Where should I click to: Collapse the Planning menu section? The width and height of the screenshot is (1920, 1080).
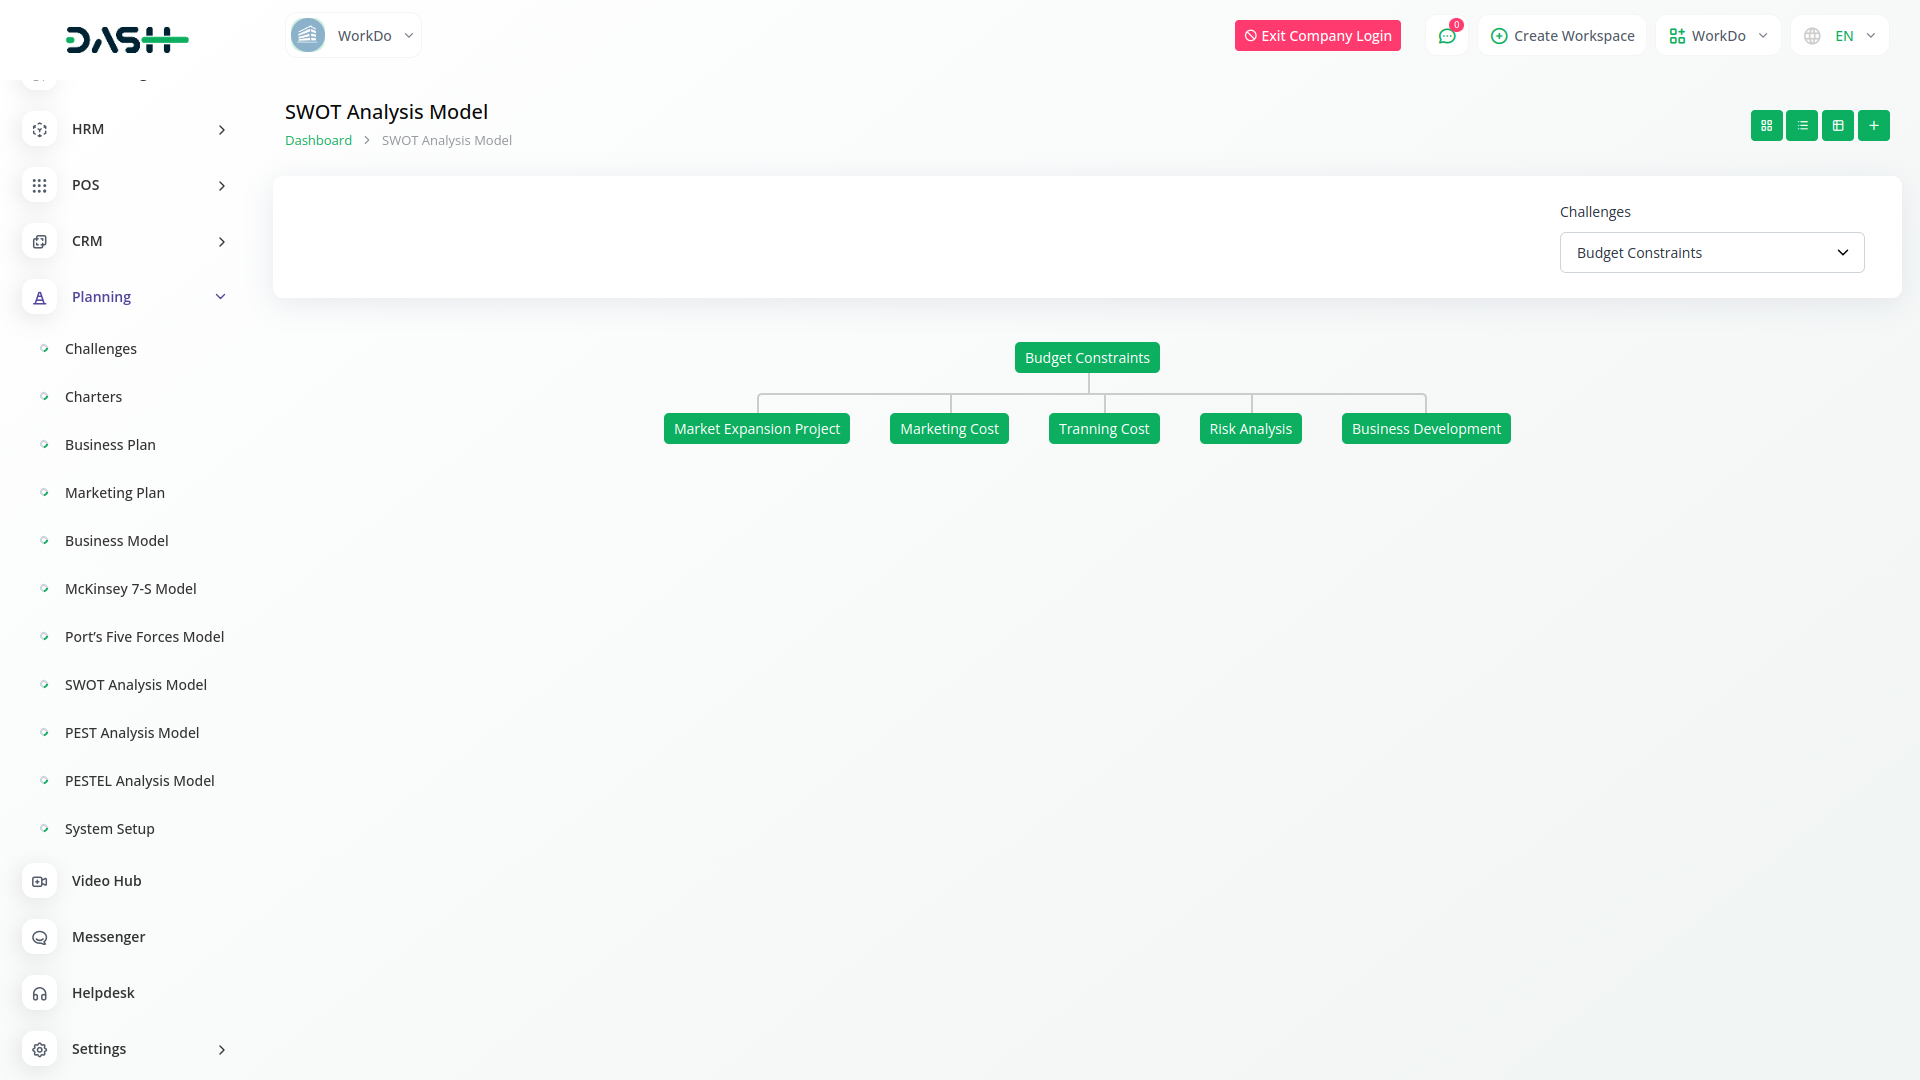point(220,297)
